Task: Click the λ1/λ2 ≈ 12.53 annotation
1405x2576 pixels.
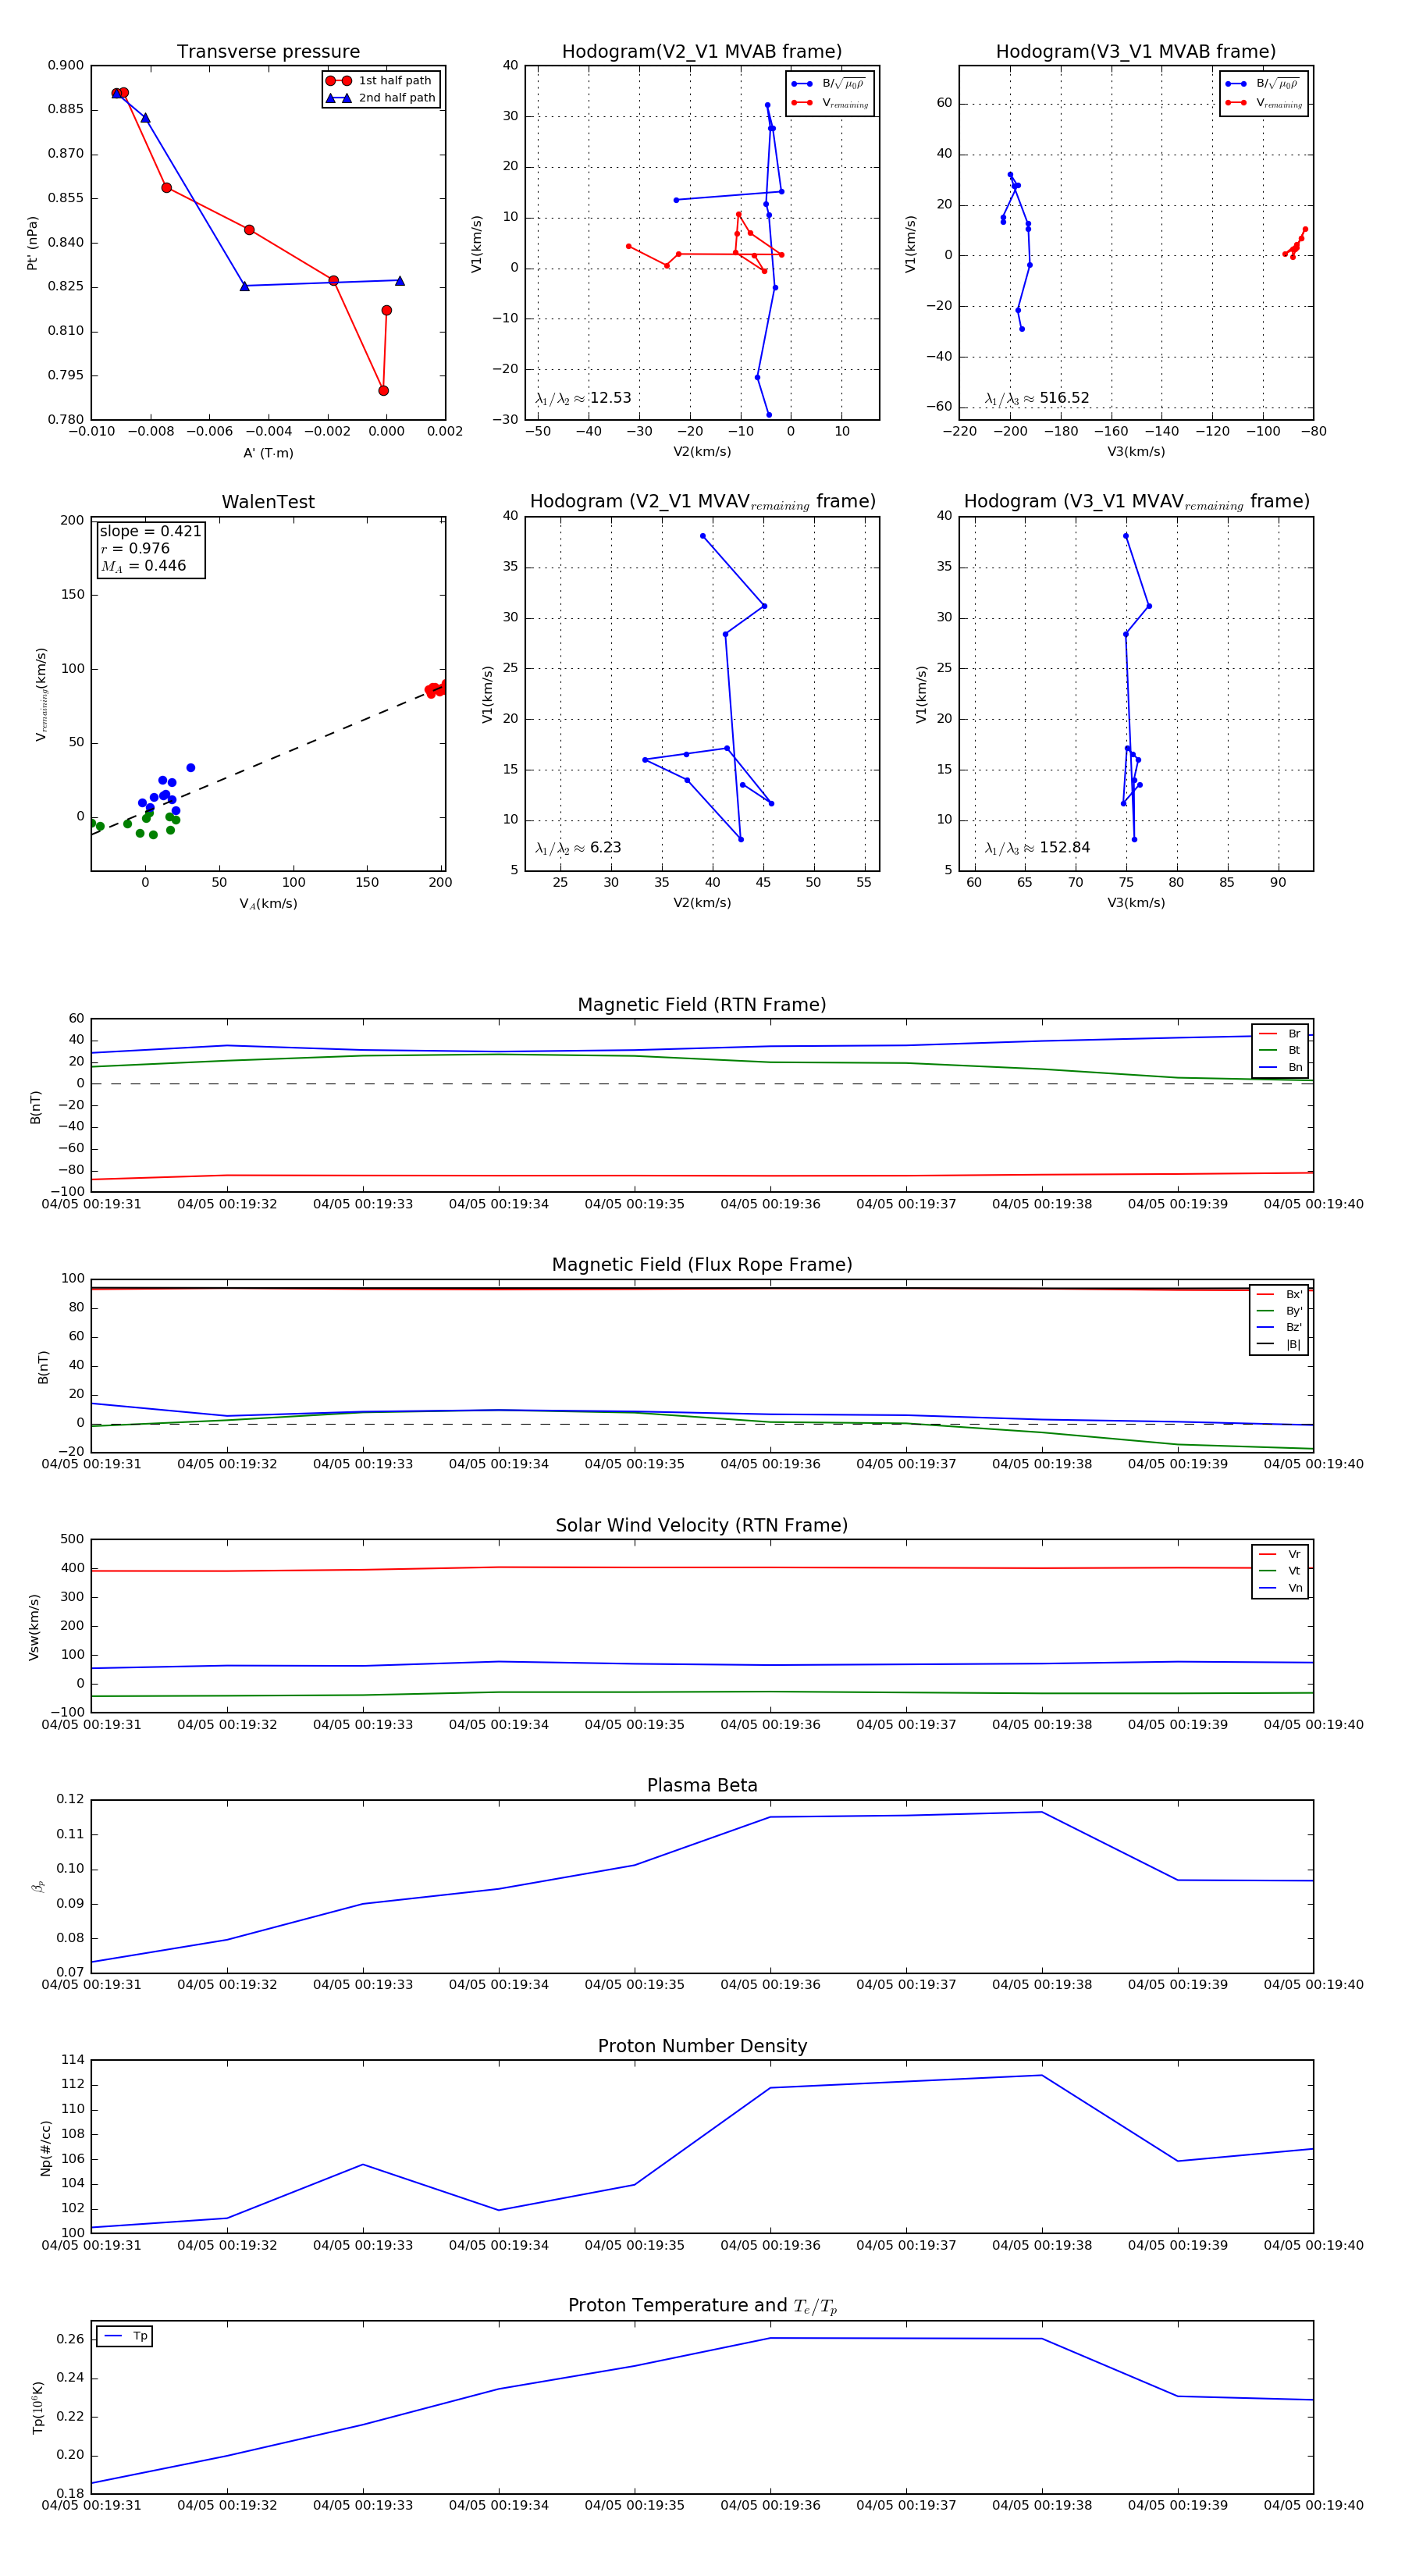Action: coord(583,398)
